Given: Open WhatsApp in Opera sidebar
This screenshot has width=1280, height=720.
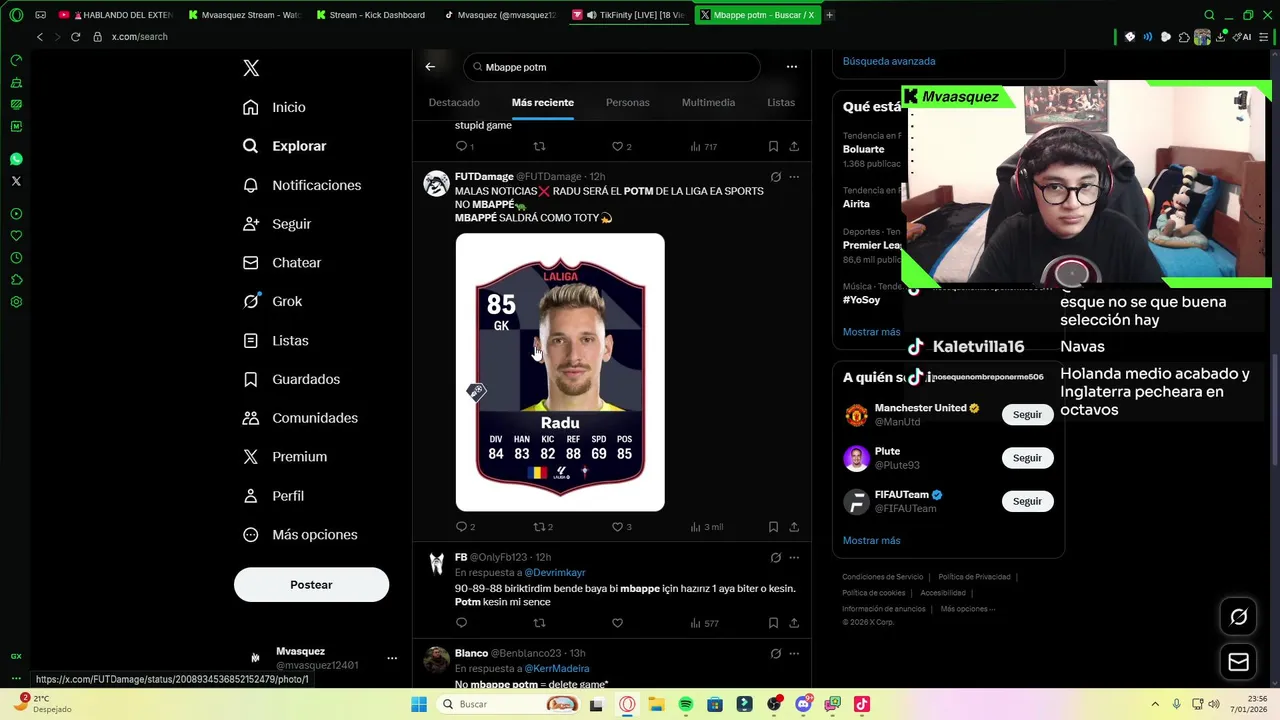Looking at the screenshot, I should (x=16, y=159).
